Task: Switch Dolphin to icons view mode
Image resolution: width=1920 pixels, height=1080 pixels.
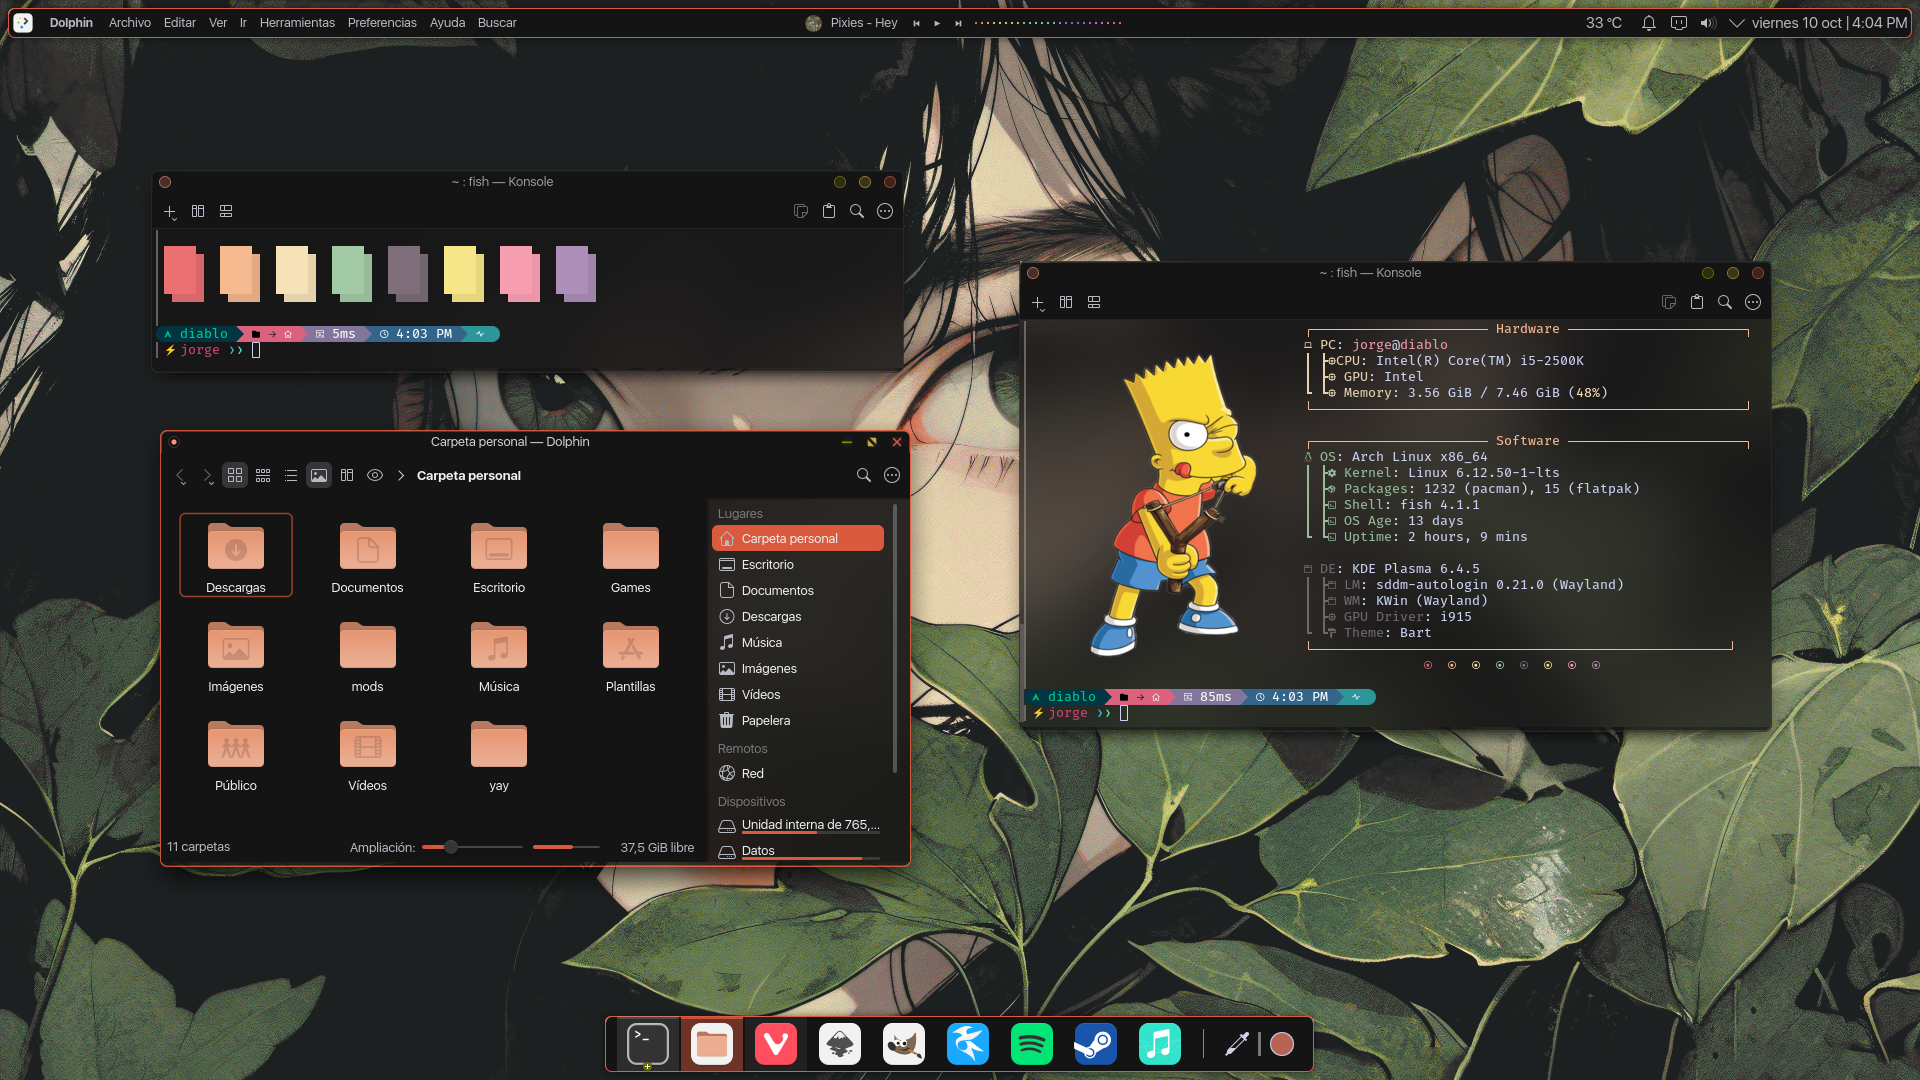Action: [x=235, y=475]
